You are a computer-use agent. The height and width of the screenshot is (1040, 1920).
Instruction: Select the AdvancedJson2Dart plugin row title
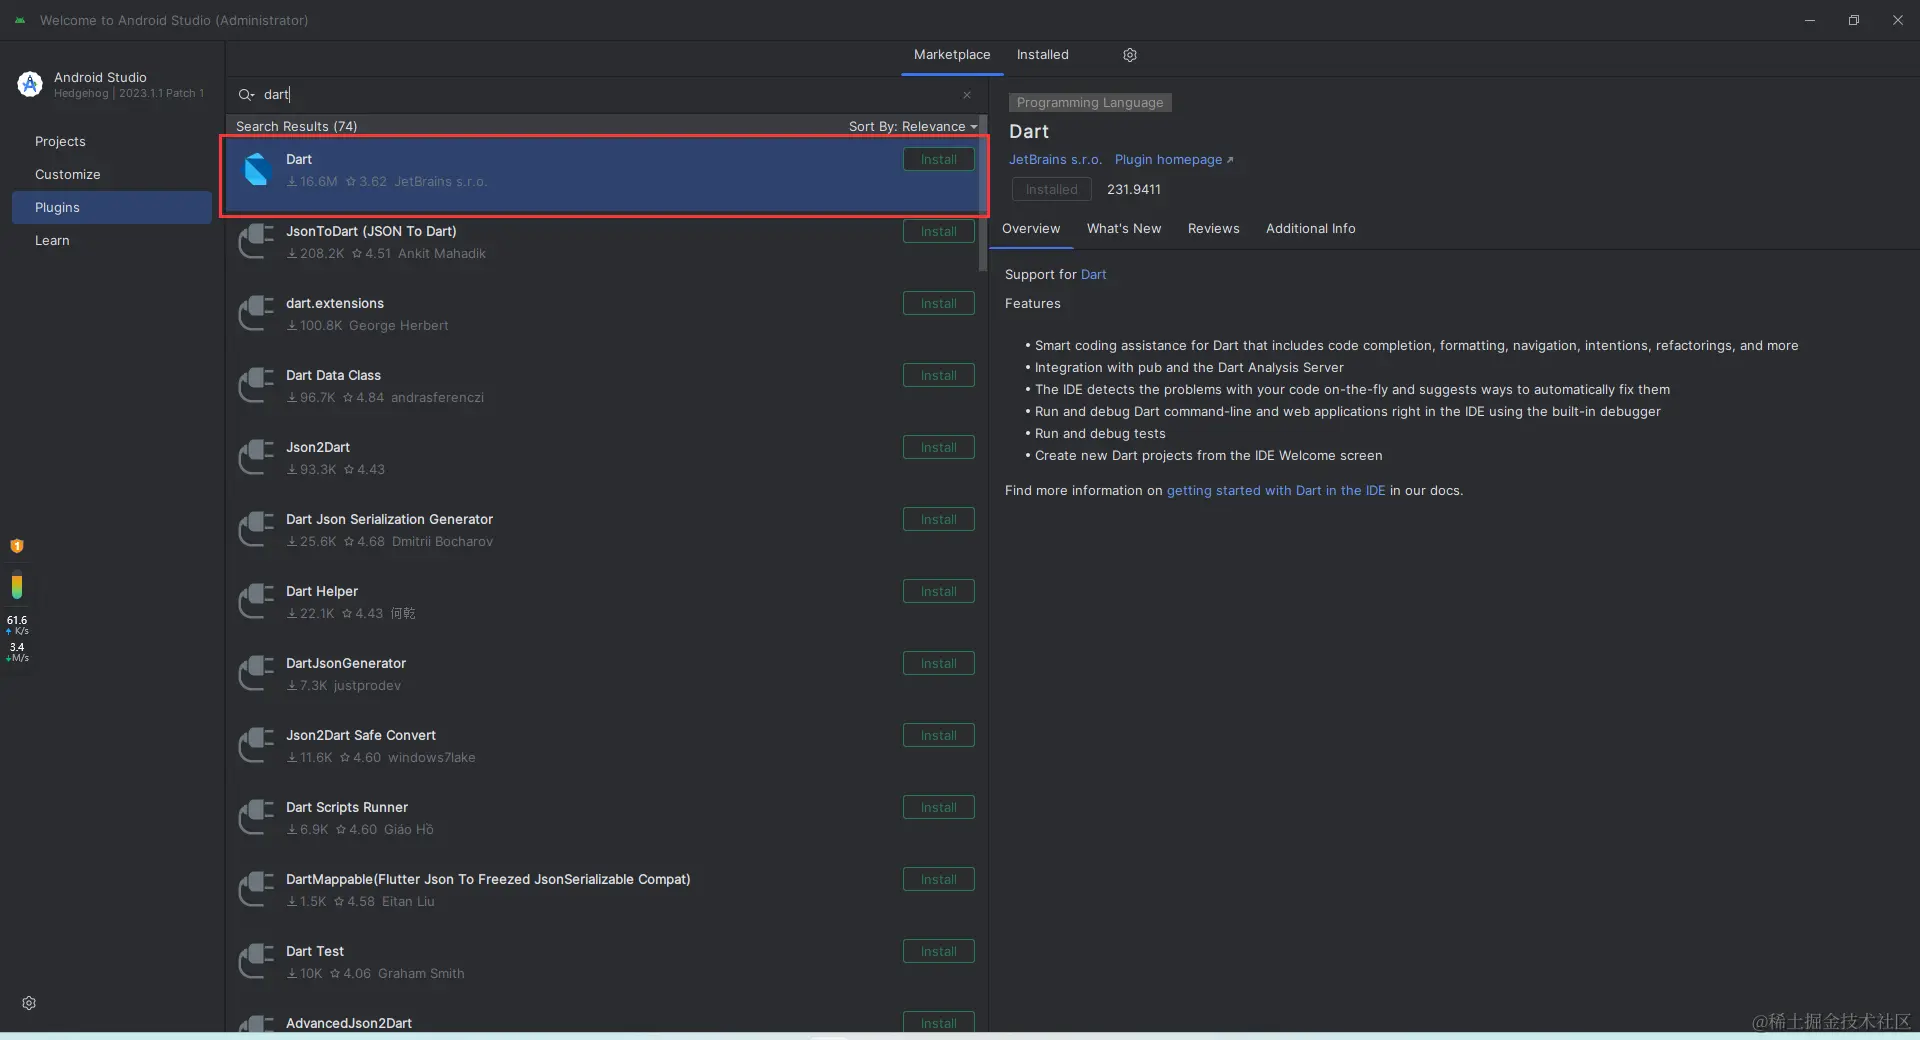coord(349,1023)
